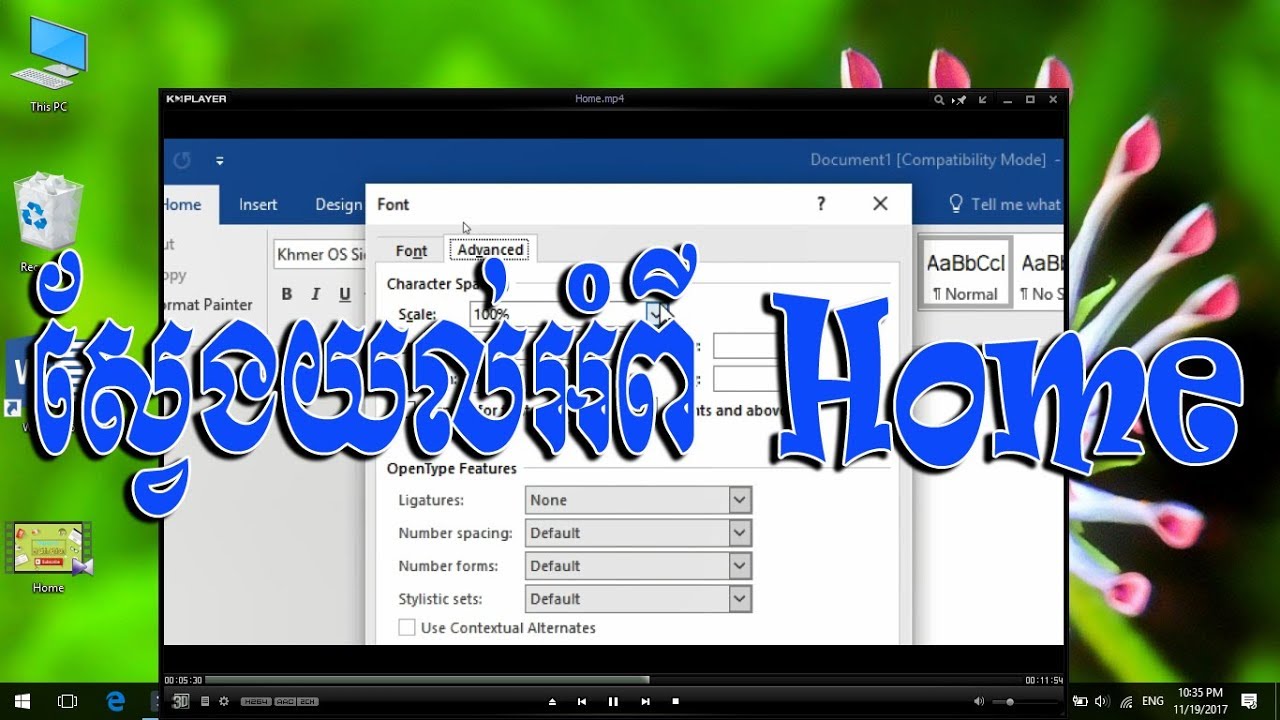Launch Microsoft Edge from the taskbar
Viewport: 1280px width, 720px height.
(x=116, y=702)
